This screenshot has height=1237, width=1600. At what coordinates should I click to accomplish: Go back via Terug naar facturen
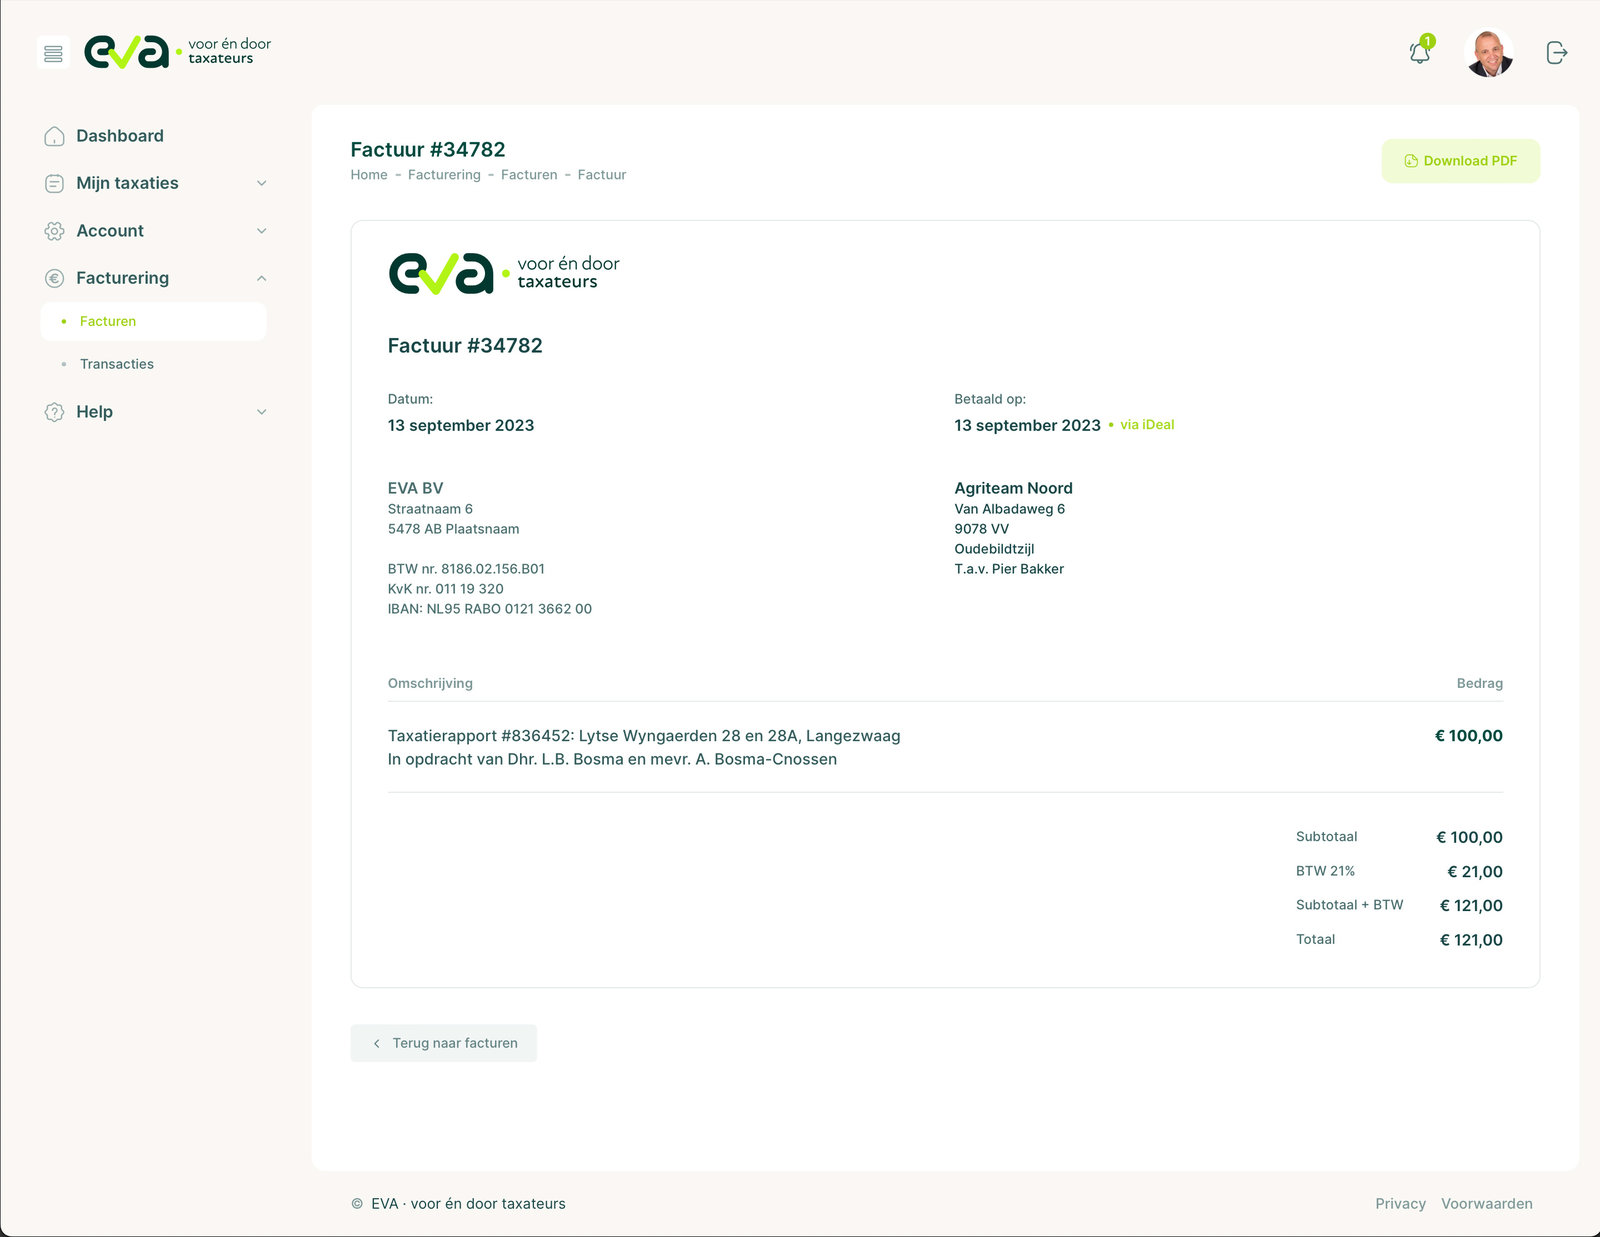444,1043
